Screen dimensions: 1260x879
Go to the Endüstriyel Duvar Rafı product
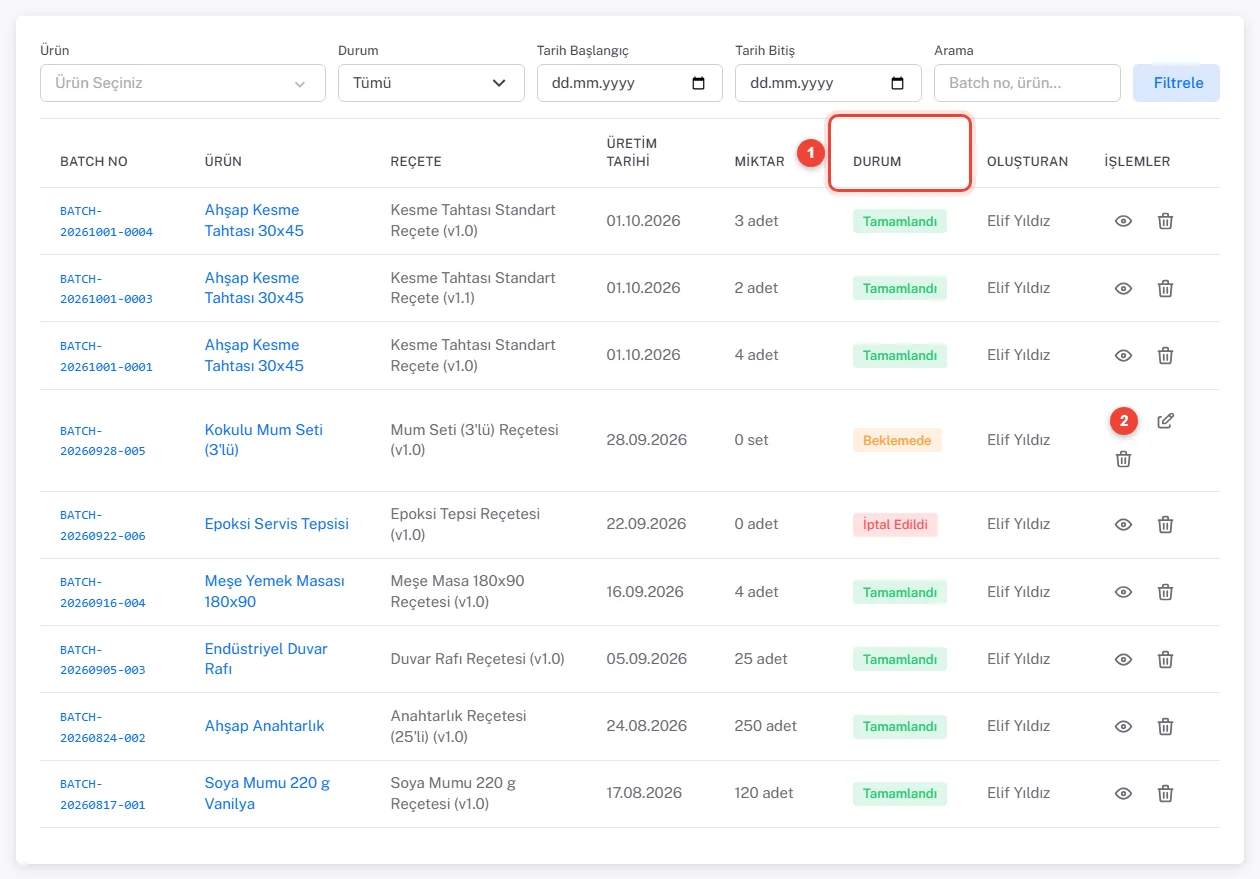coord(266,659)
